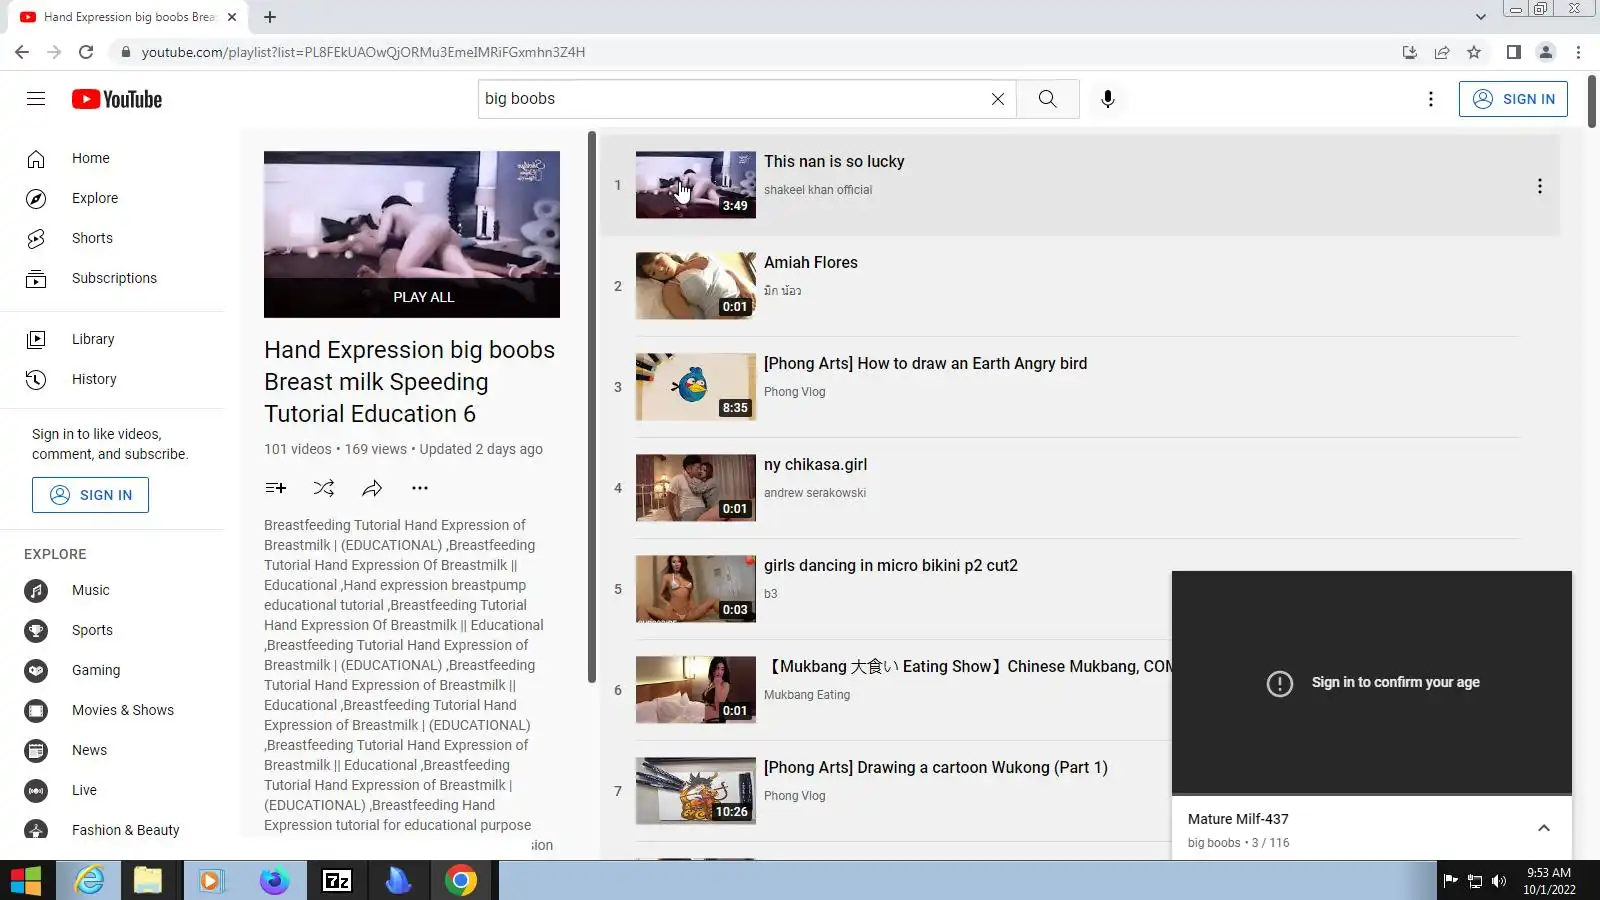Image resolution: width=1600 pixels, height=900 pixels.
Task: Click the magnifying glass search button
Action: 1047,99
